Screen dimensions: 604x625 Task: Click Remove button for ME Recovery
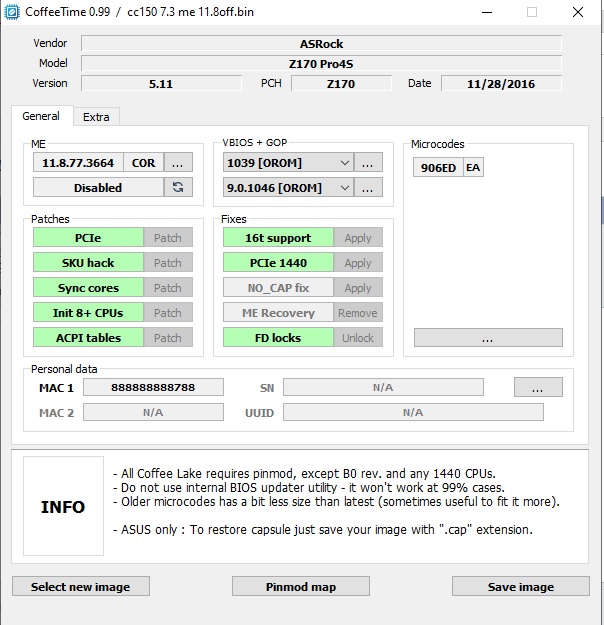pos(358,312)
